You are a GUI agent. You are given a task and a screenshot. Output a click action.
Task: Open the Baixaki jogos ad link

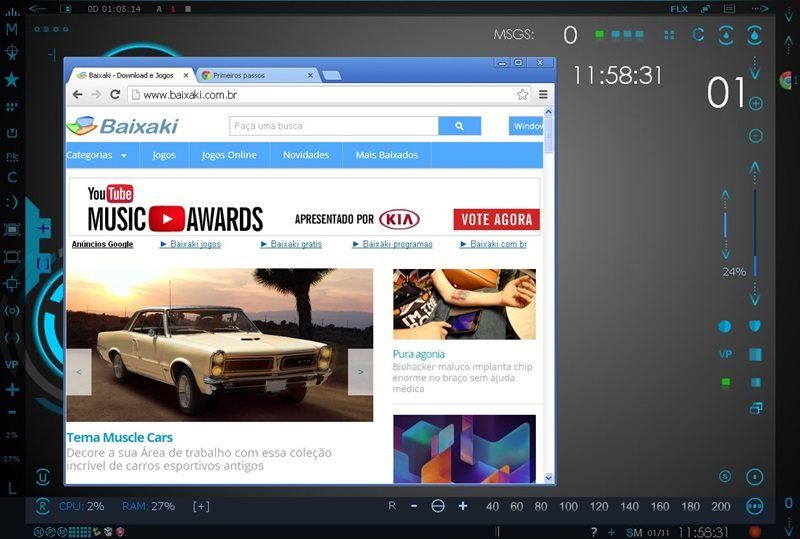pyautogui.click(x=190, y=244)
